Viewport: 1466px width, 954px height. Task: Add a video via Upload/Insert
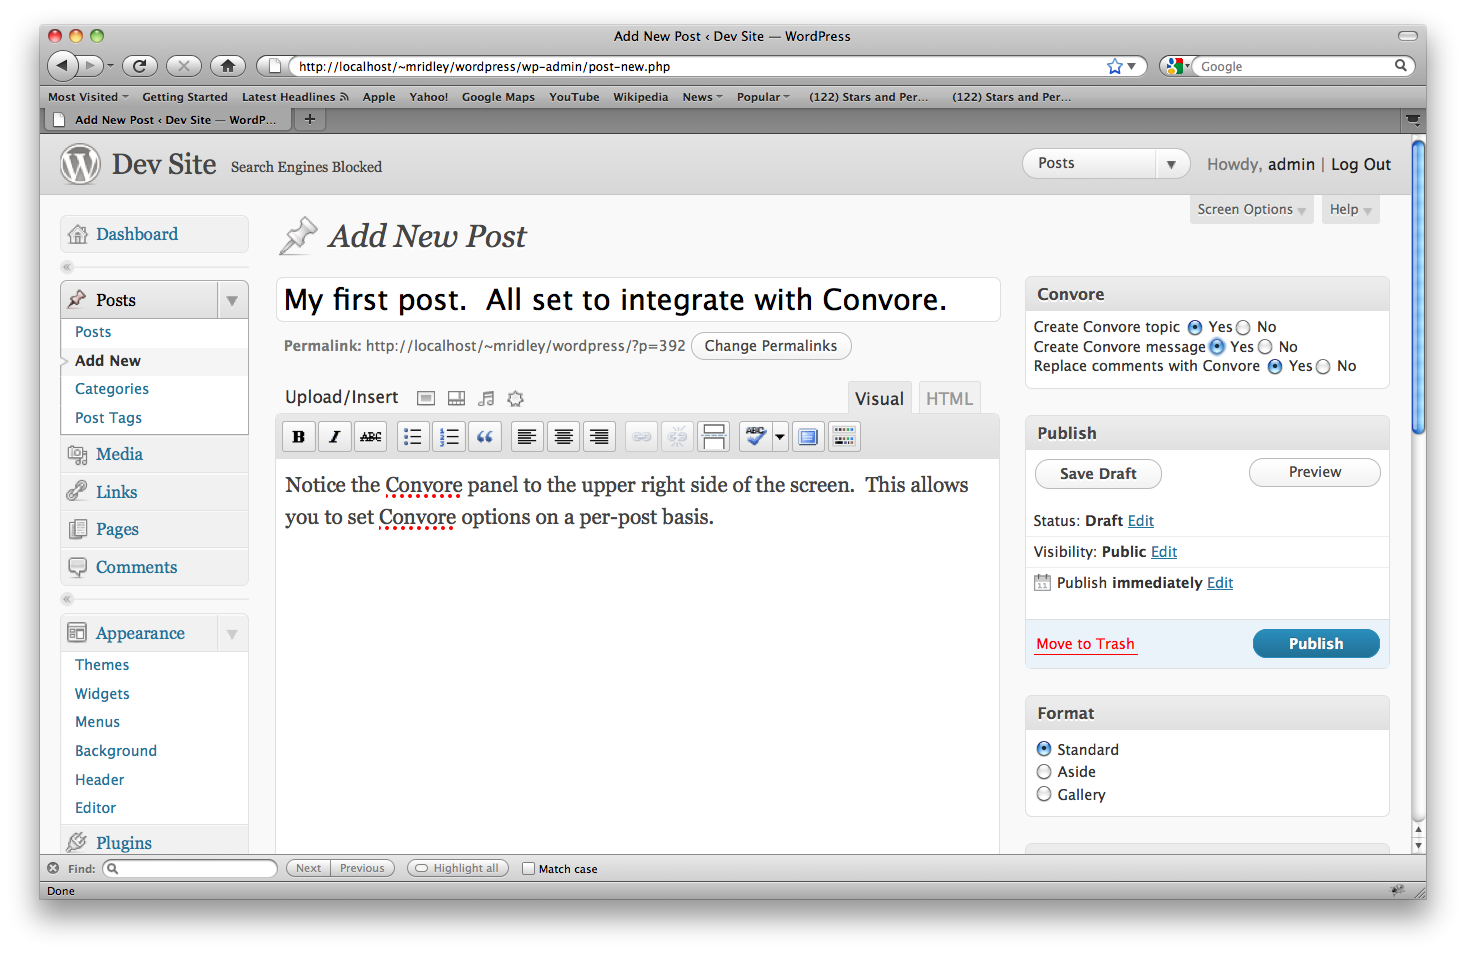click(456, 398)
